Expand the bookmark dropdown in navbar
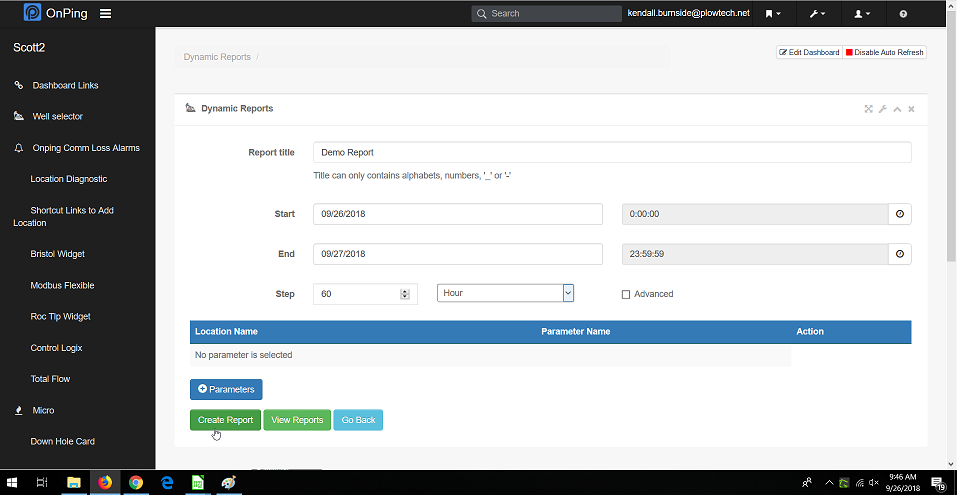The image size is (957, 495). click(773, 14)
